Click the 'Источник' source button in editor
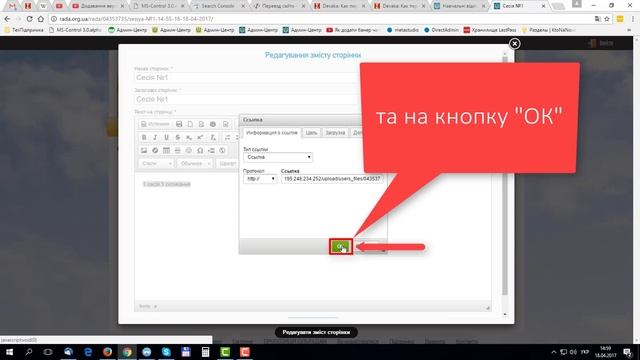640x360 pixels. click(155, 124)
